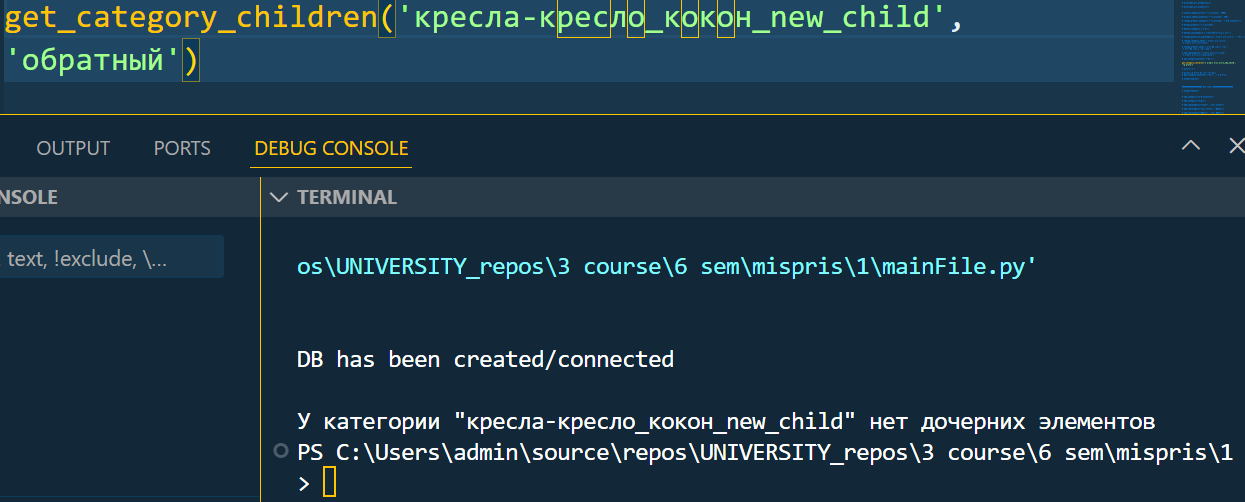Click the PS C:\Users\admin prompt path line

pos(764,452)
